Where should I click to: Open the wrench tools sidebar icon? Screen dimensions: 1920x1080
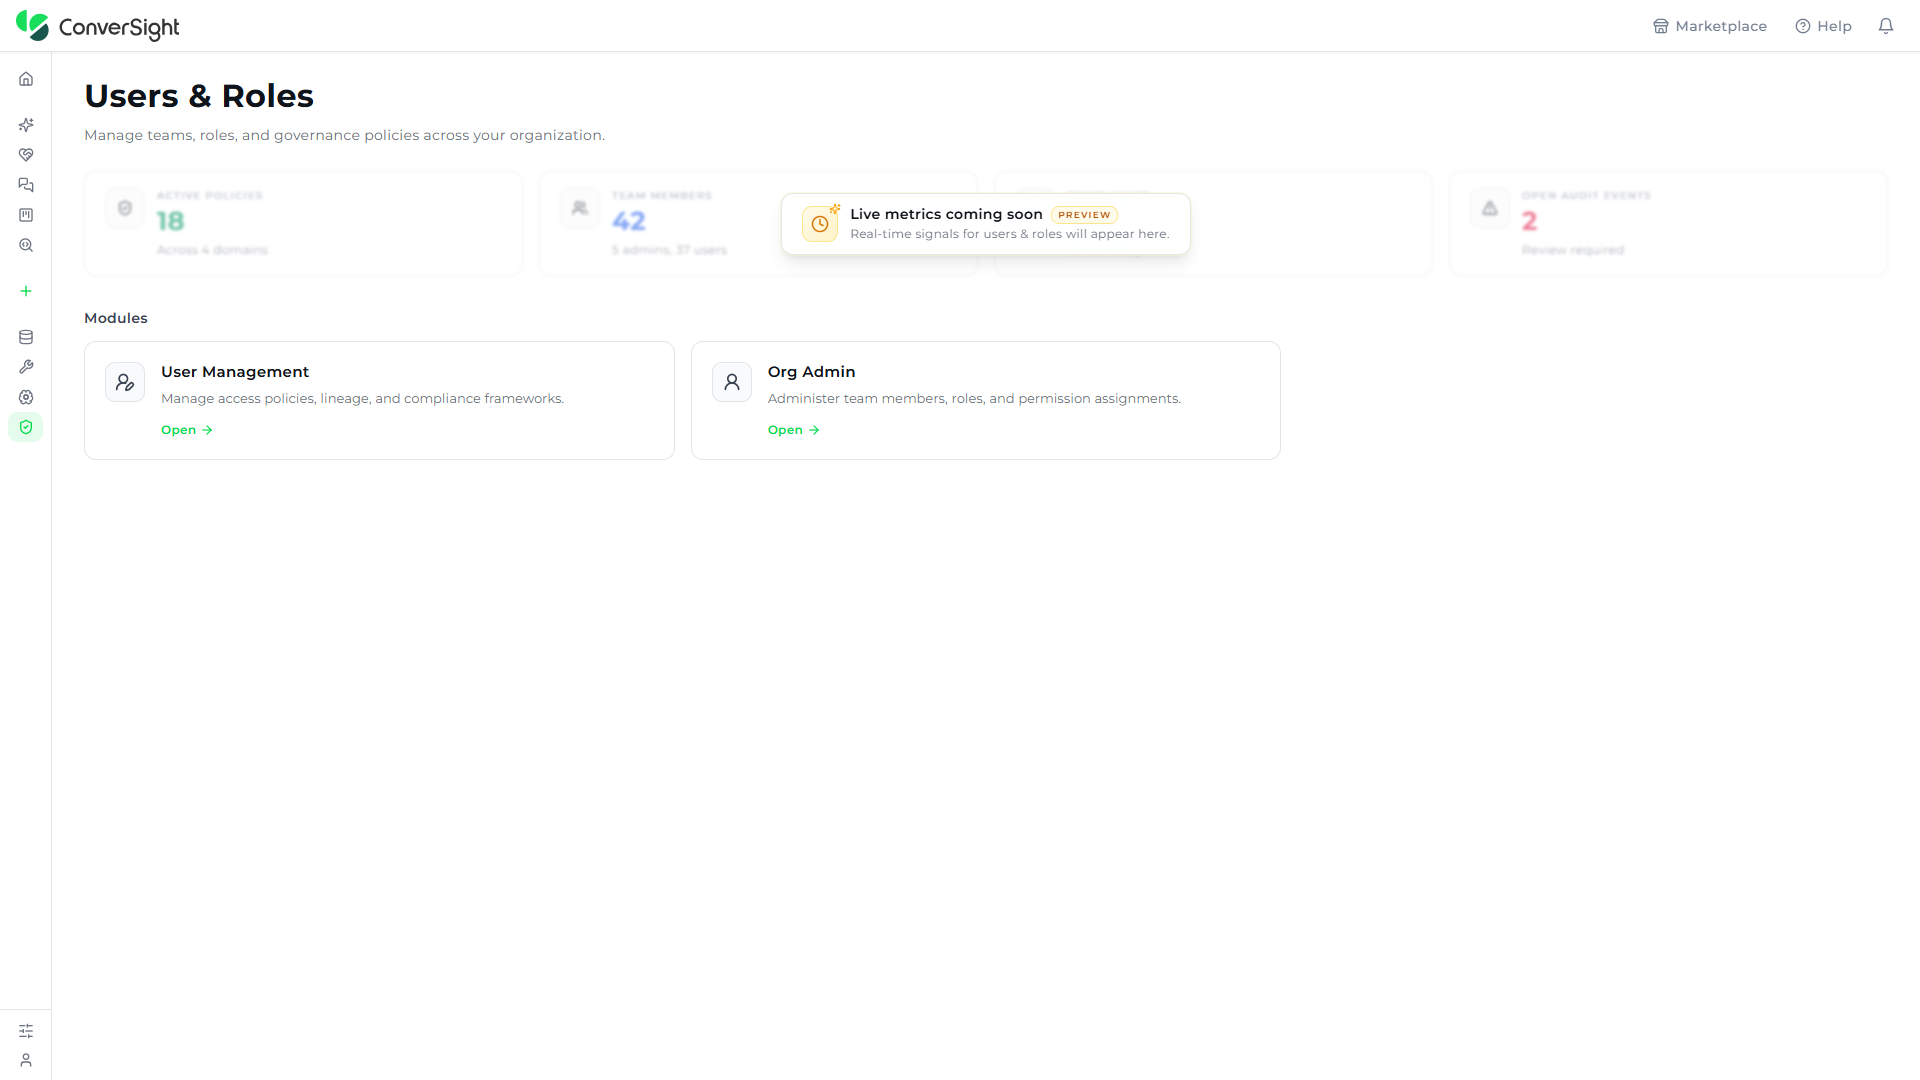pos(26,367)
